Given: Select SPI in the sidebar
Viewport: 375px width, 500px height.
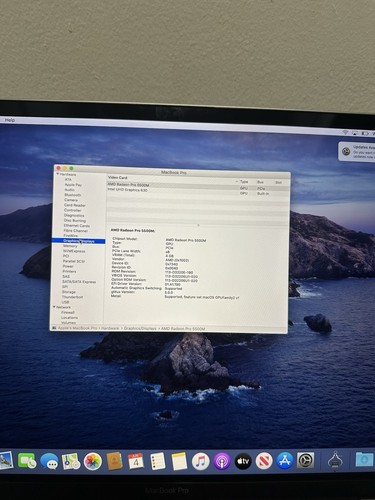Looking at the screenshot, I should pos(65,286).
